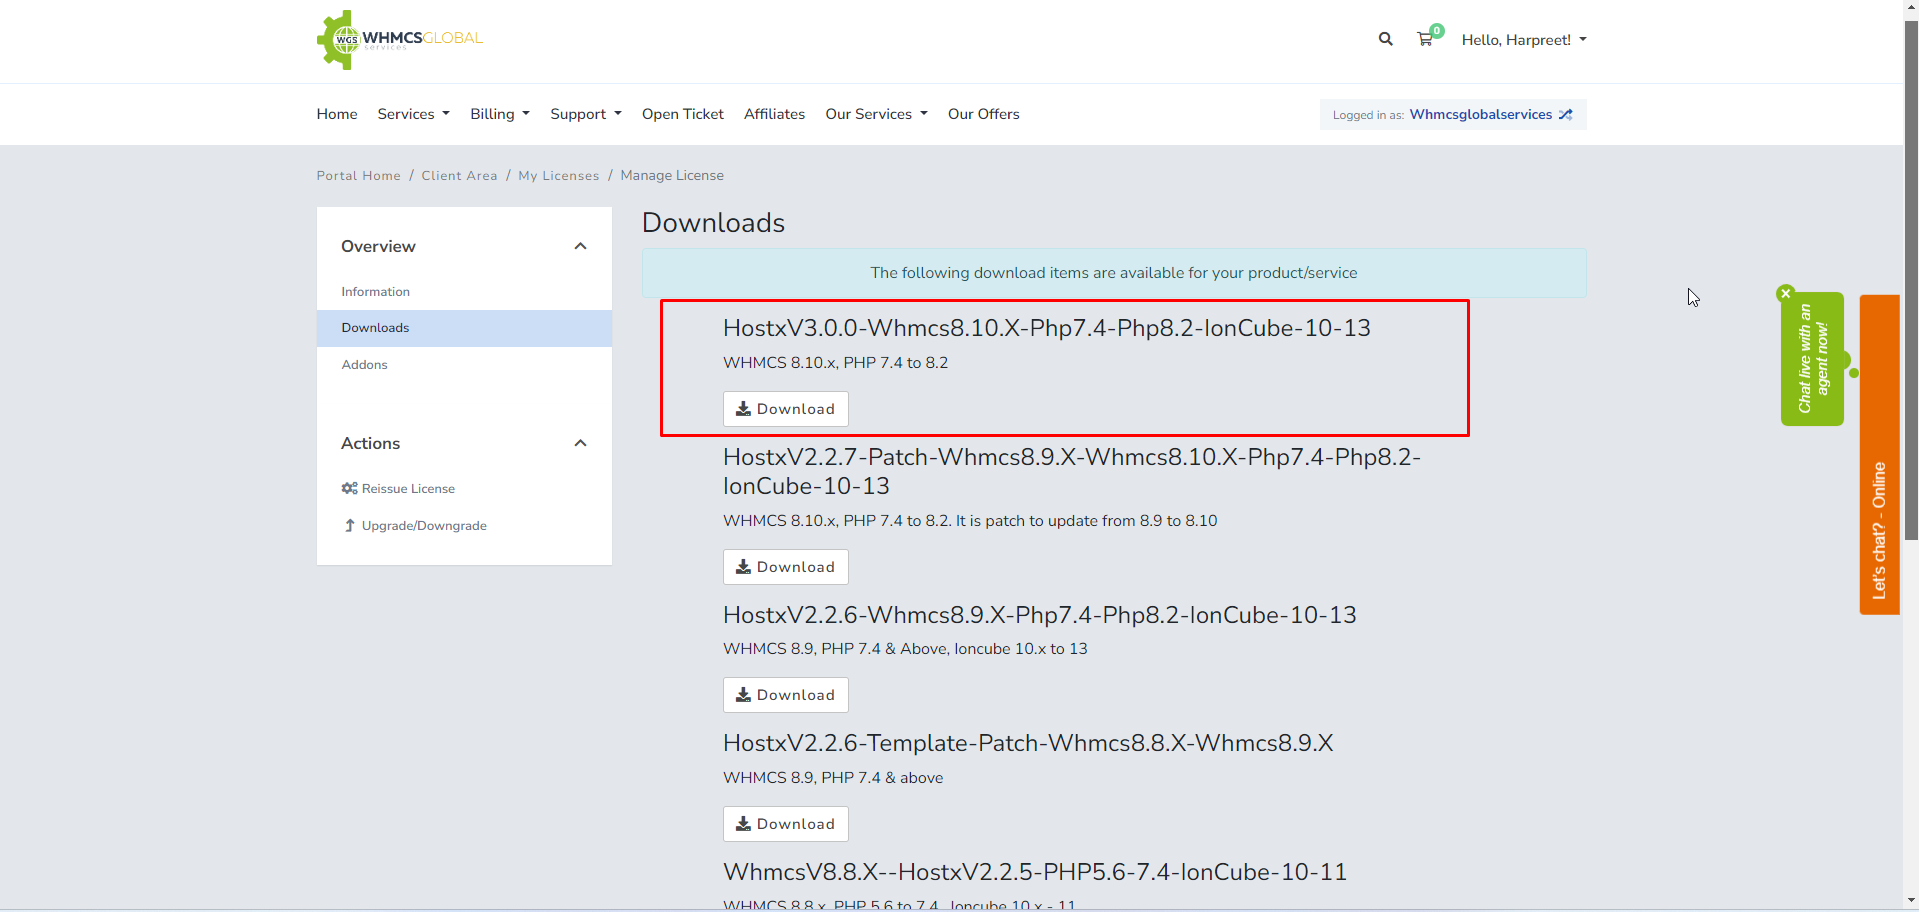Image resolution: width=1919 pixels, height=912 pixels.
Task: Open the shopping cart icon
Action: coord(1425,39)
